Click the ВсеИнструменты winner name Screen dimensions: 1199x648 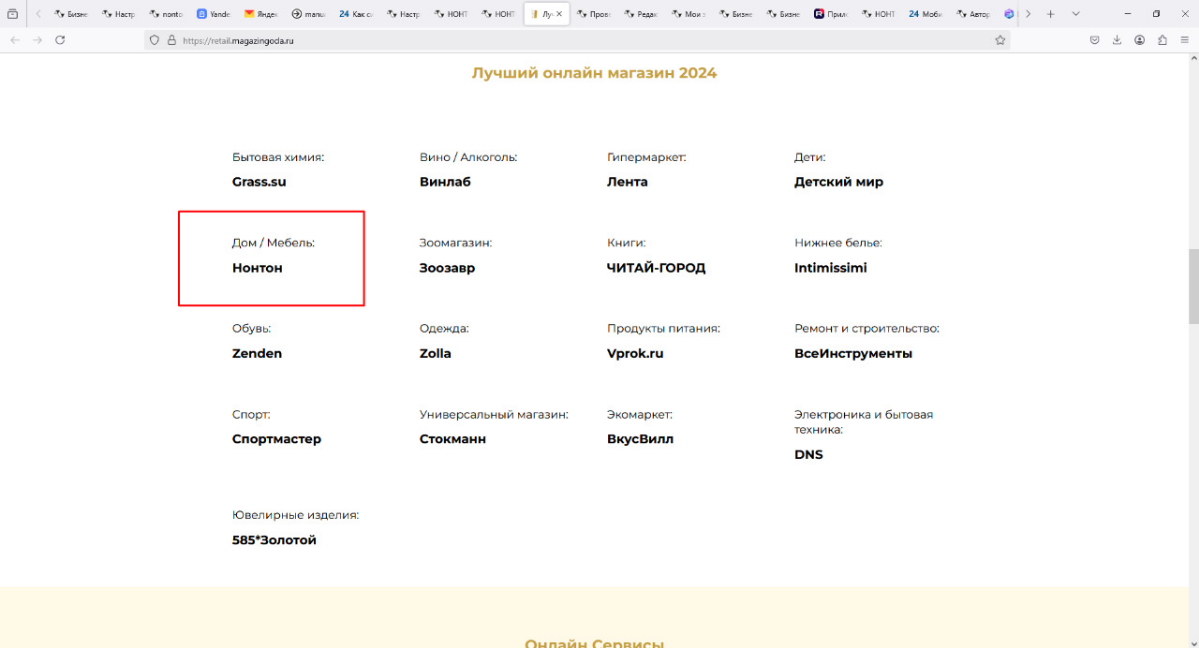[x=853, y=353]
